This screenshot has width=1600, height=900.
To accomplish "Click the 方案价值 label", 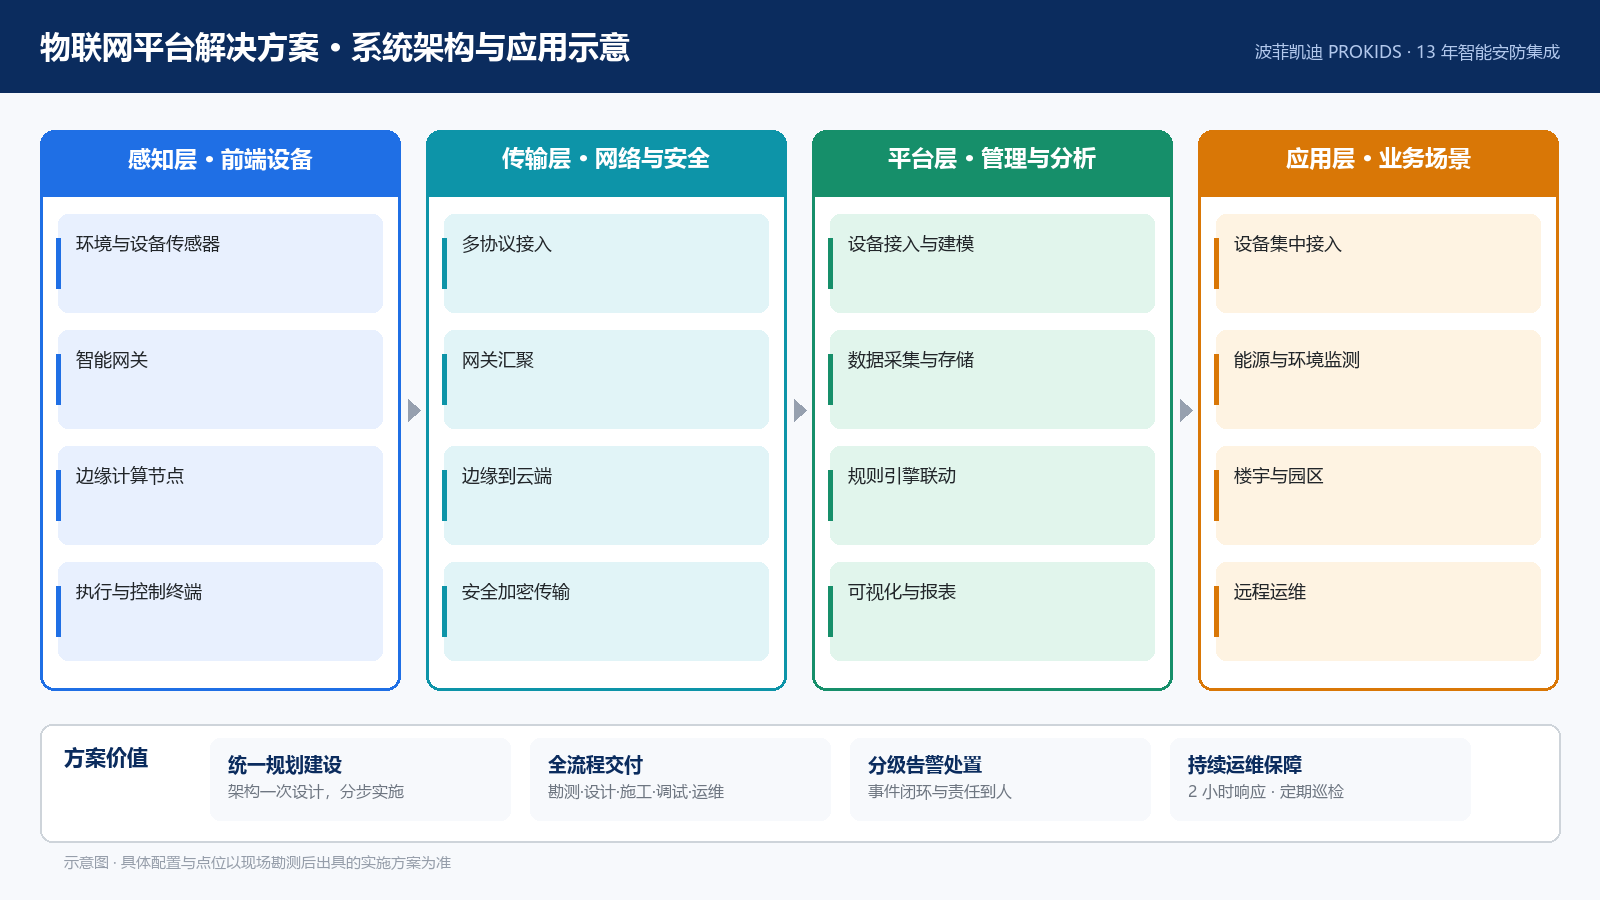I will click(x=106, y=759).
